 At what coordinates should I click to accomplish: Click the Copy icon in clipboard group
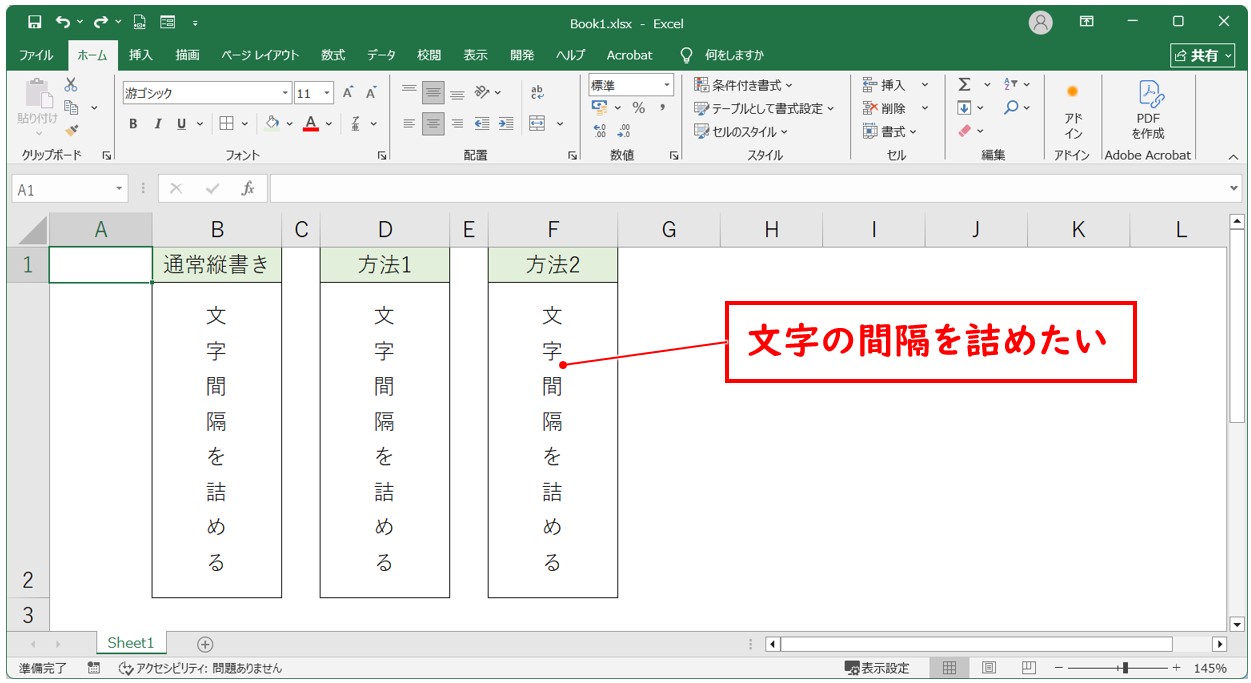[71, 107]
